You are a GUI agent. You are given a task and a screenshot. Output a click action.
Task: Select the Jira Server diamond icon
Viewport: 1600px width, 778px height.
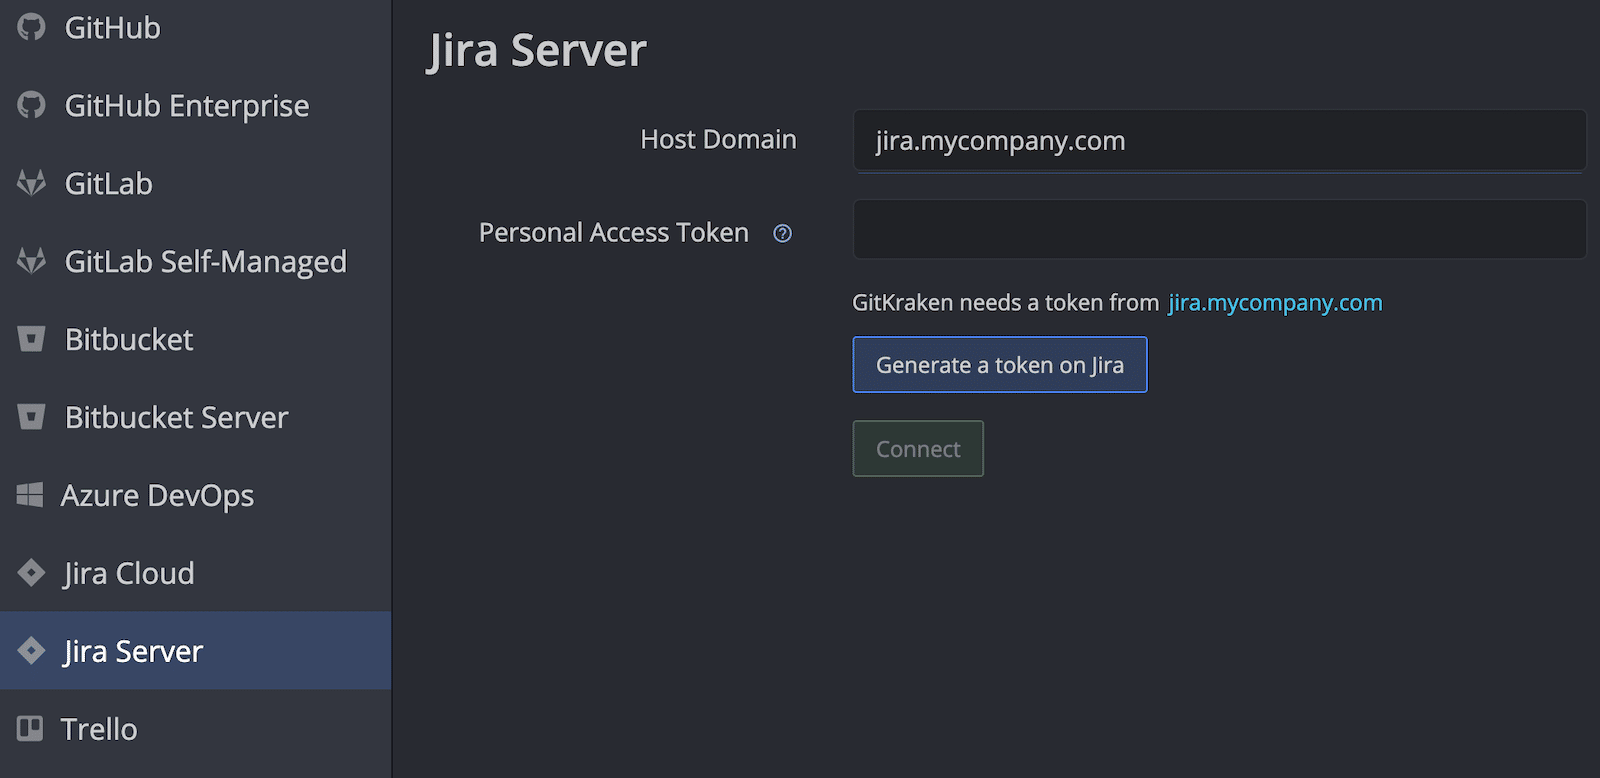(31, 651)
